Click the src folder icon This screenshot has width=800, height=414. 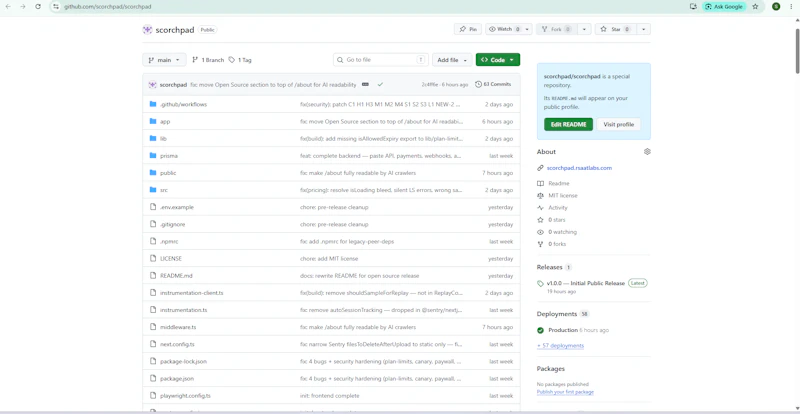153,190
